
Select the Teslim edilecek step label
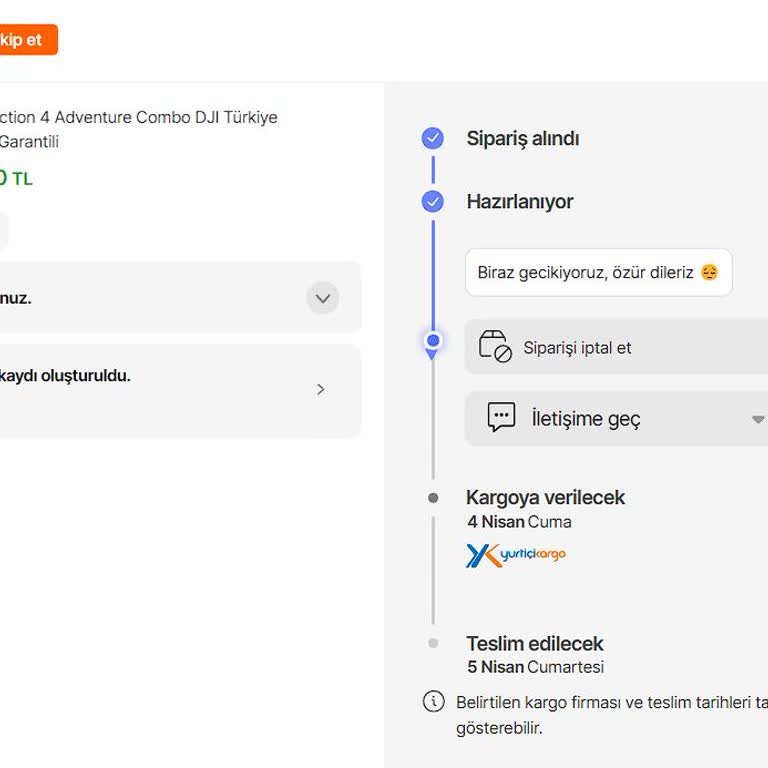[x=534, y=644]
